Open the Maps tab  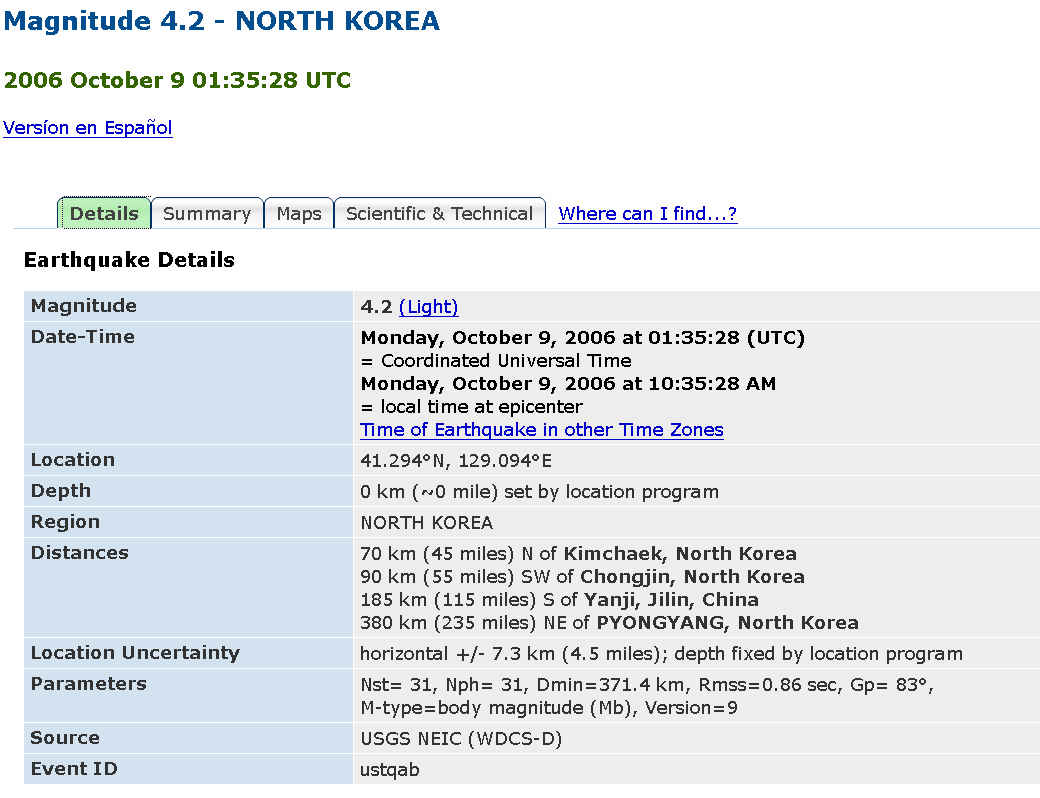pos(299,214)
